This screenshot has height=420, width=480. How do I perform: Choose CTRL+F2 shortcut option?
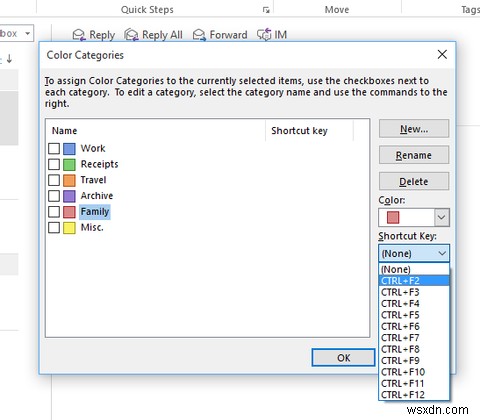pos(414,281)
